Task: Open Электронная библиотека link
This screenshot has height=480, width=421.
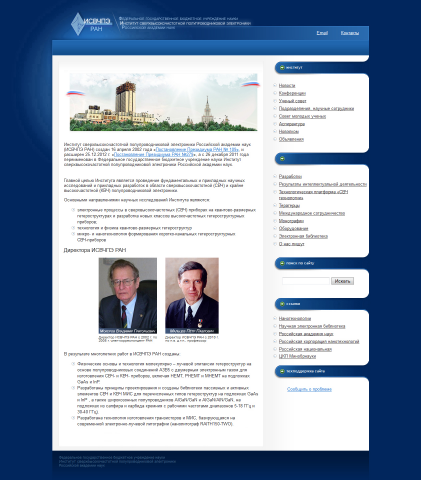Action: click(303, 236)
